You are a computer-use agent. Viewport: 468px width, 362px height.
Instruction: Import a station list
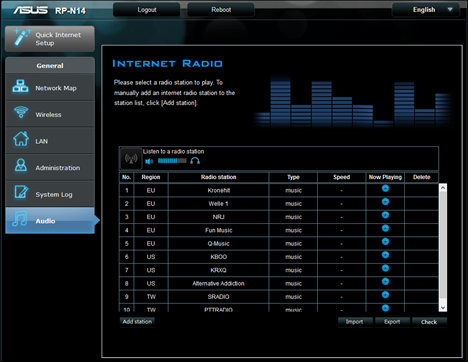click(x=355, y=322)
